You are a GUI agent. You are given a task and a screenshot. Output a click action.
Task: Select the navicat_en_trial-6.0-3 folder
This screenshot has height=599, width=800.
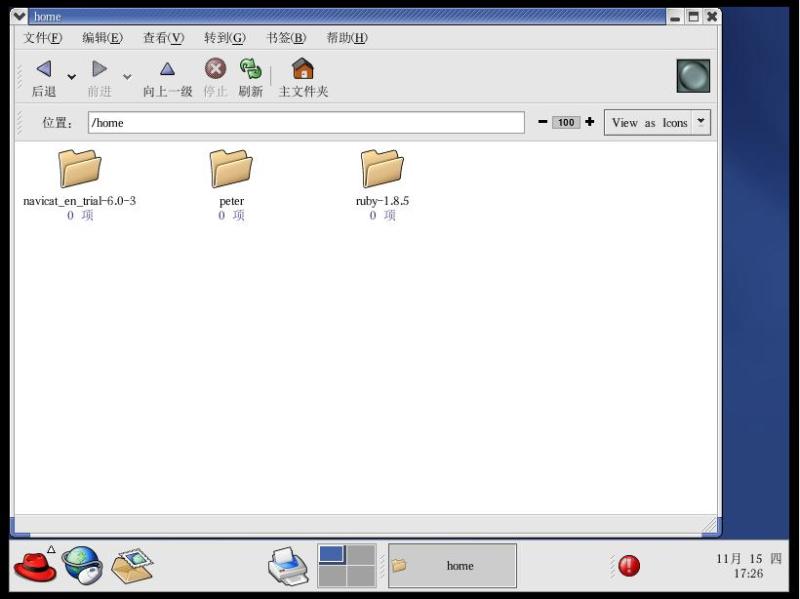coord(80,168)
